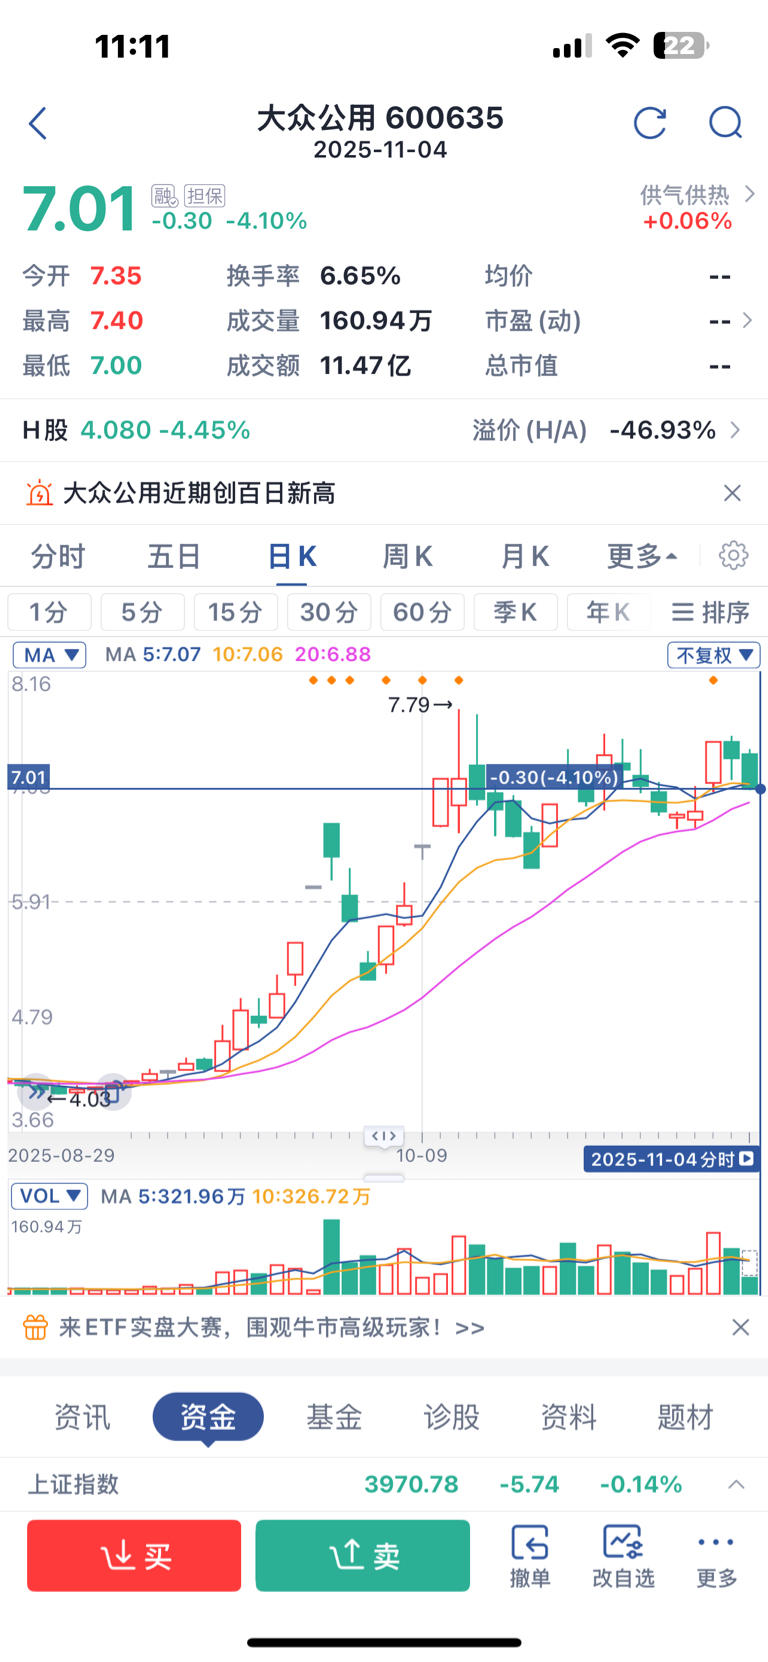This screenshot has height=1662, width=768.
Task: Tap the chart horizontal scroll handle
Action: pos(384,1136)
